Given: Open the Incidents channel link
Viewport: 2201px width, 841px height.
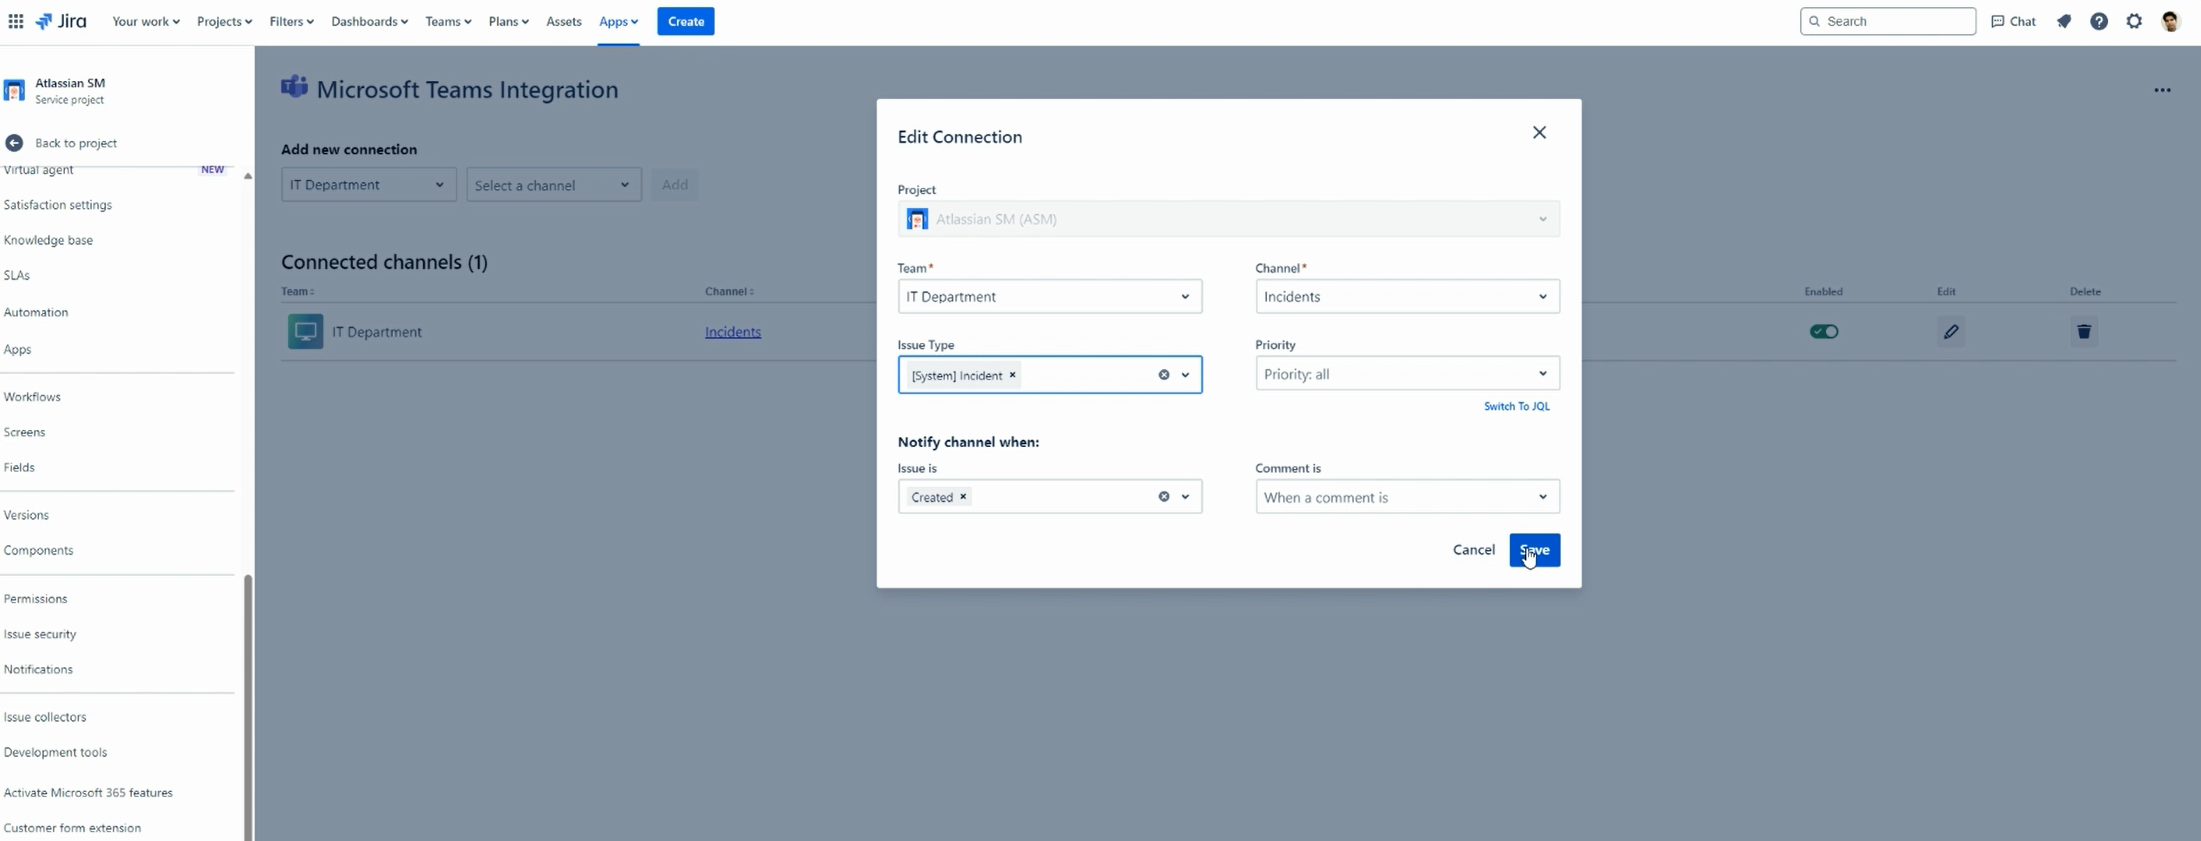Looking at the screenshot, I should (732, 332).
